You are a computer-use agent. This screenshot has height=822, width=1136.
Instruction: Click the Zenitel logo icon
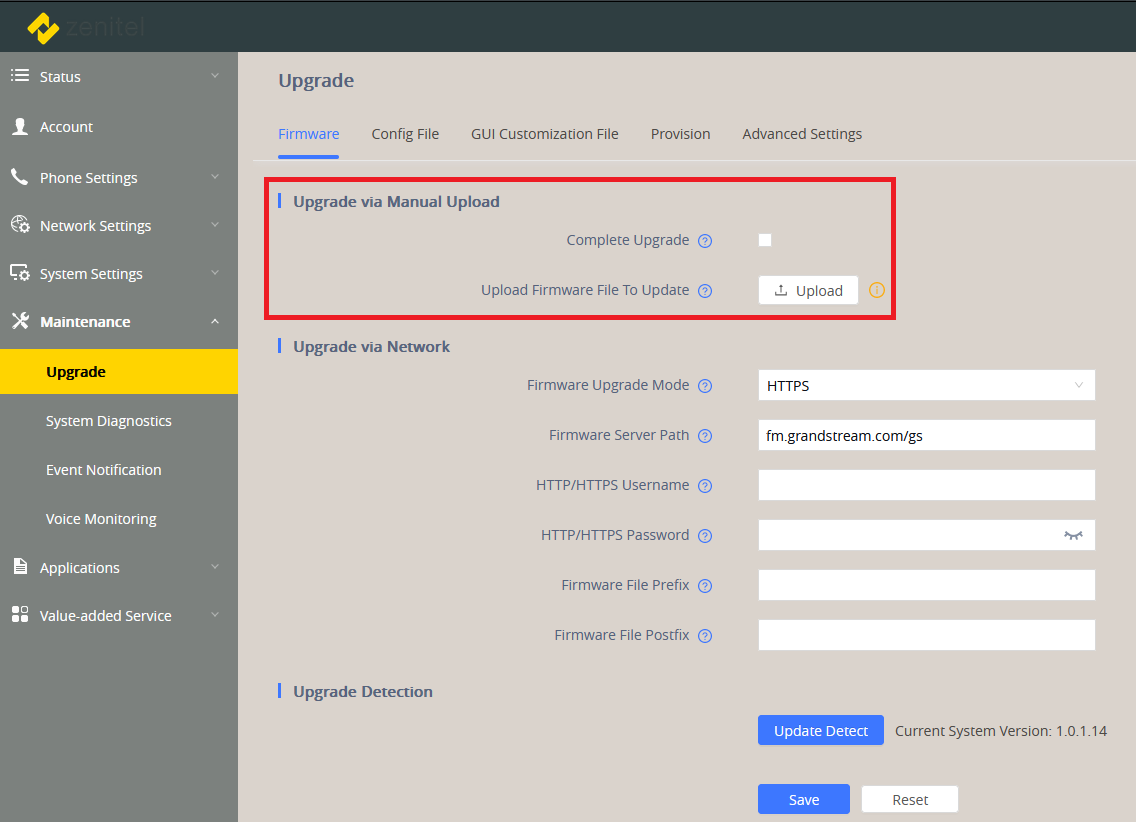coord(43,27)
